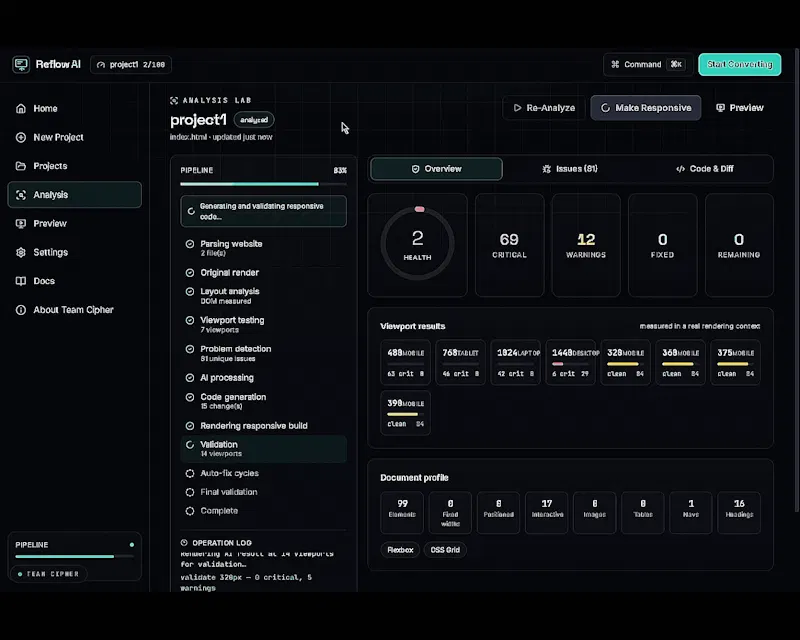Click the 12 Warnings card
800x640 pixels.
[x=586, y=245]
